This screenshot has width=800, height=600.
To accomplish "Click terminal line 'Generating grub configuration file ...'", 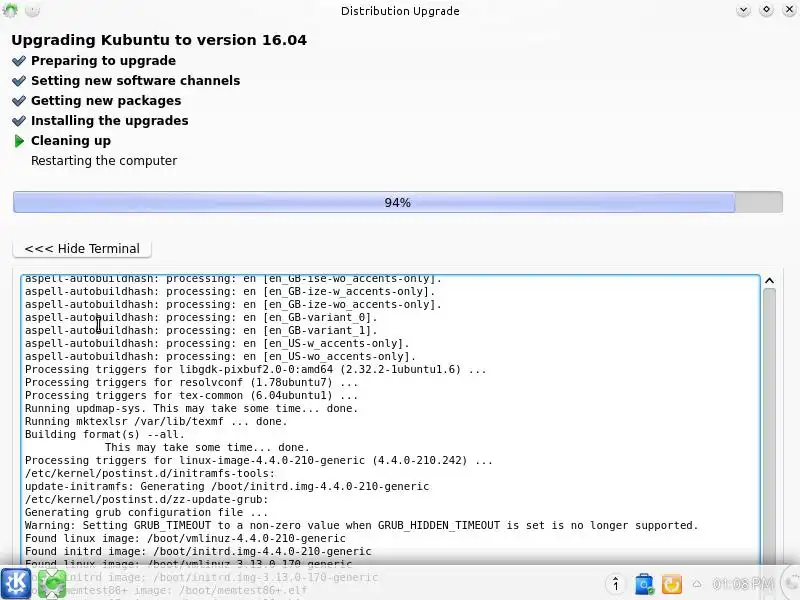I will tap(146, 512).
